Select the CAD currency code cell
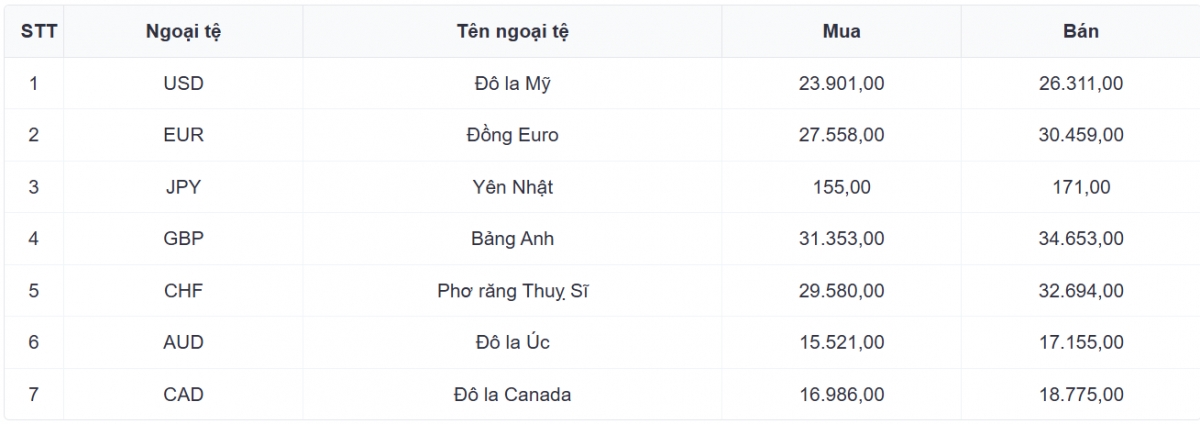The height and width of the screenshot is (424, 1200). point(183,395)
